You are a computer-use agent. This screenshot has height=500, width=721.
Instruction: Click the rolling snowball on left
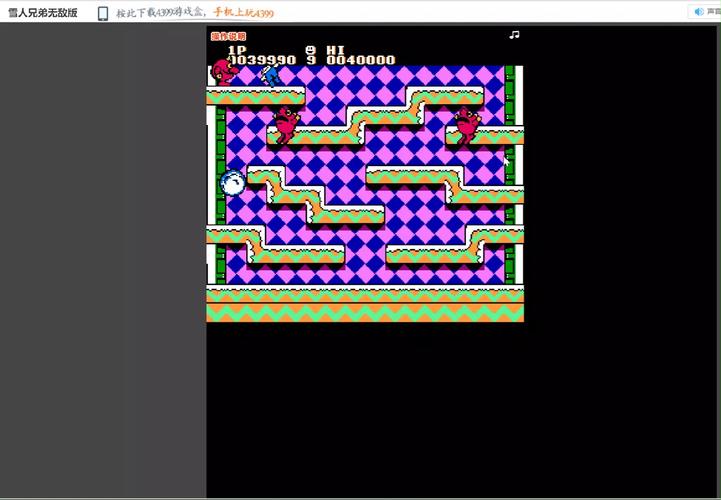pyautogui.click(x=233, y=183)
